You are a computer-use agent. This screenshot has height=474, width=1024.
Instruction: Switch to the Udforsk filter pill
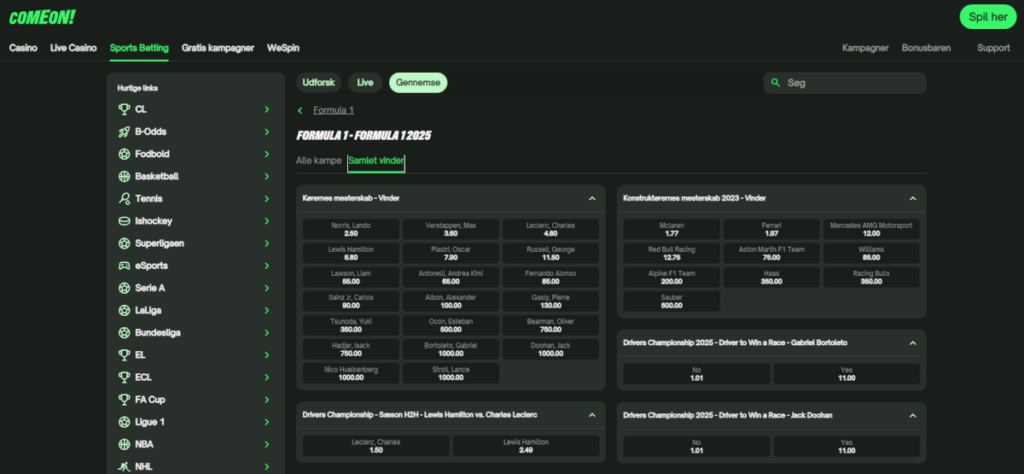pos(320,83)
